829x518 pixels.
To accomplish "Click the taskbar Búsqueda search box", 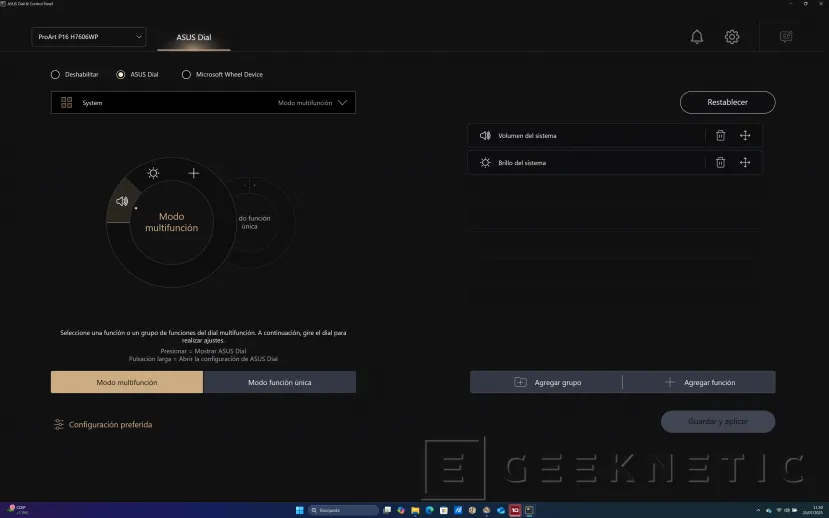I will click(x=343, y=510).
